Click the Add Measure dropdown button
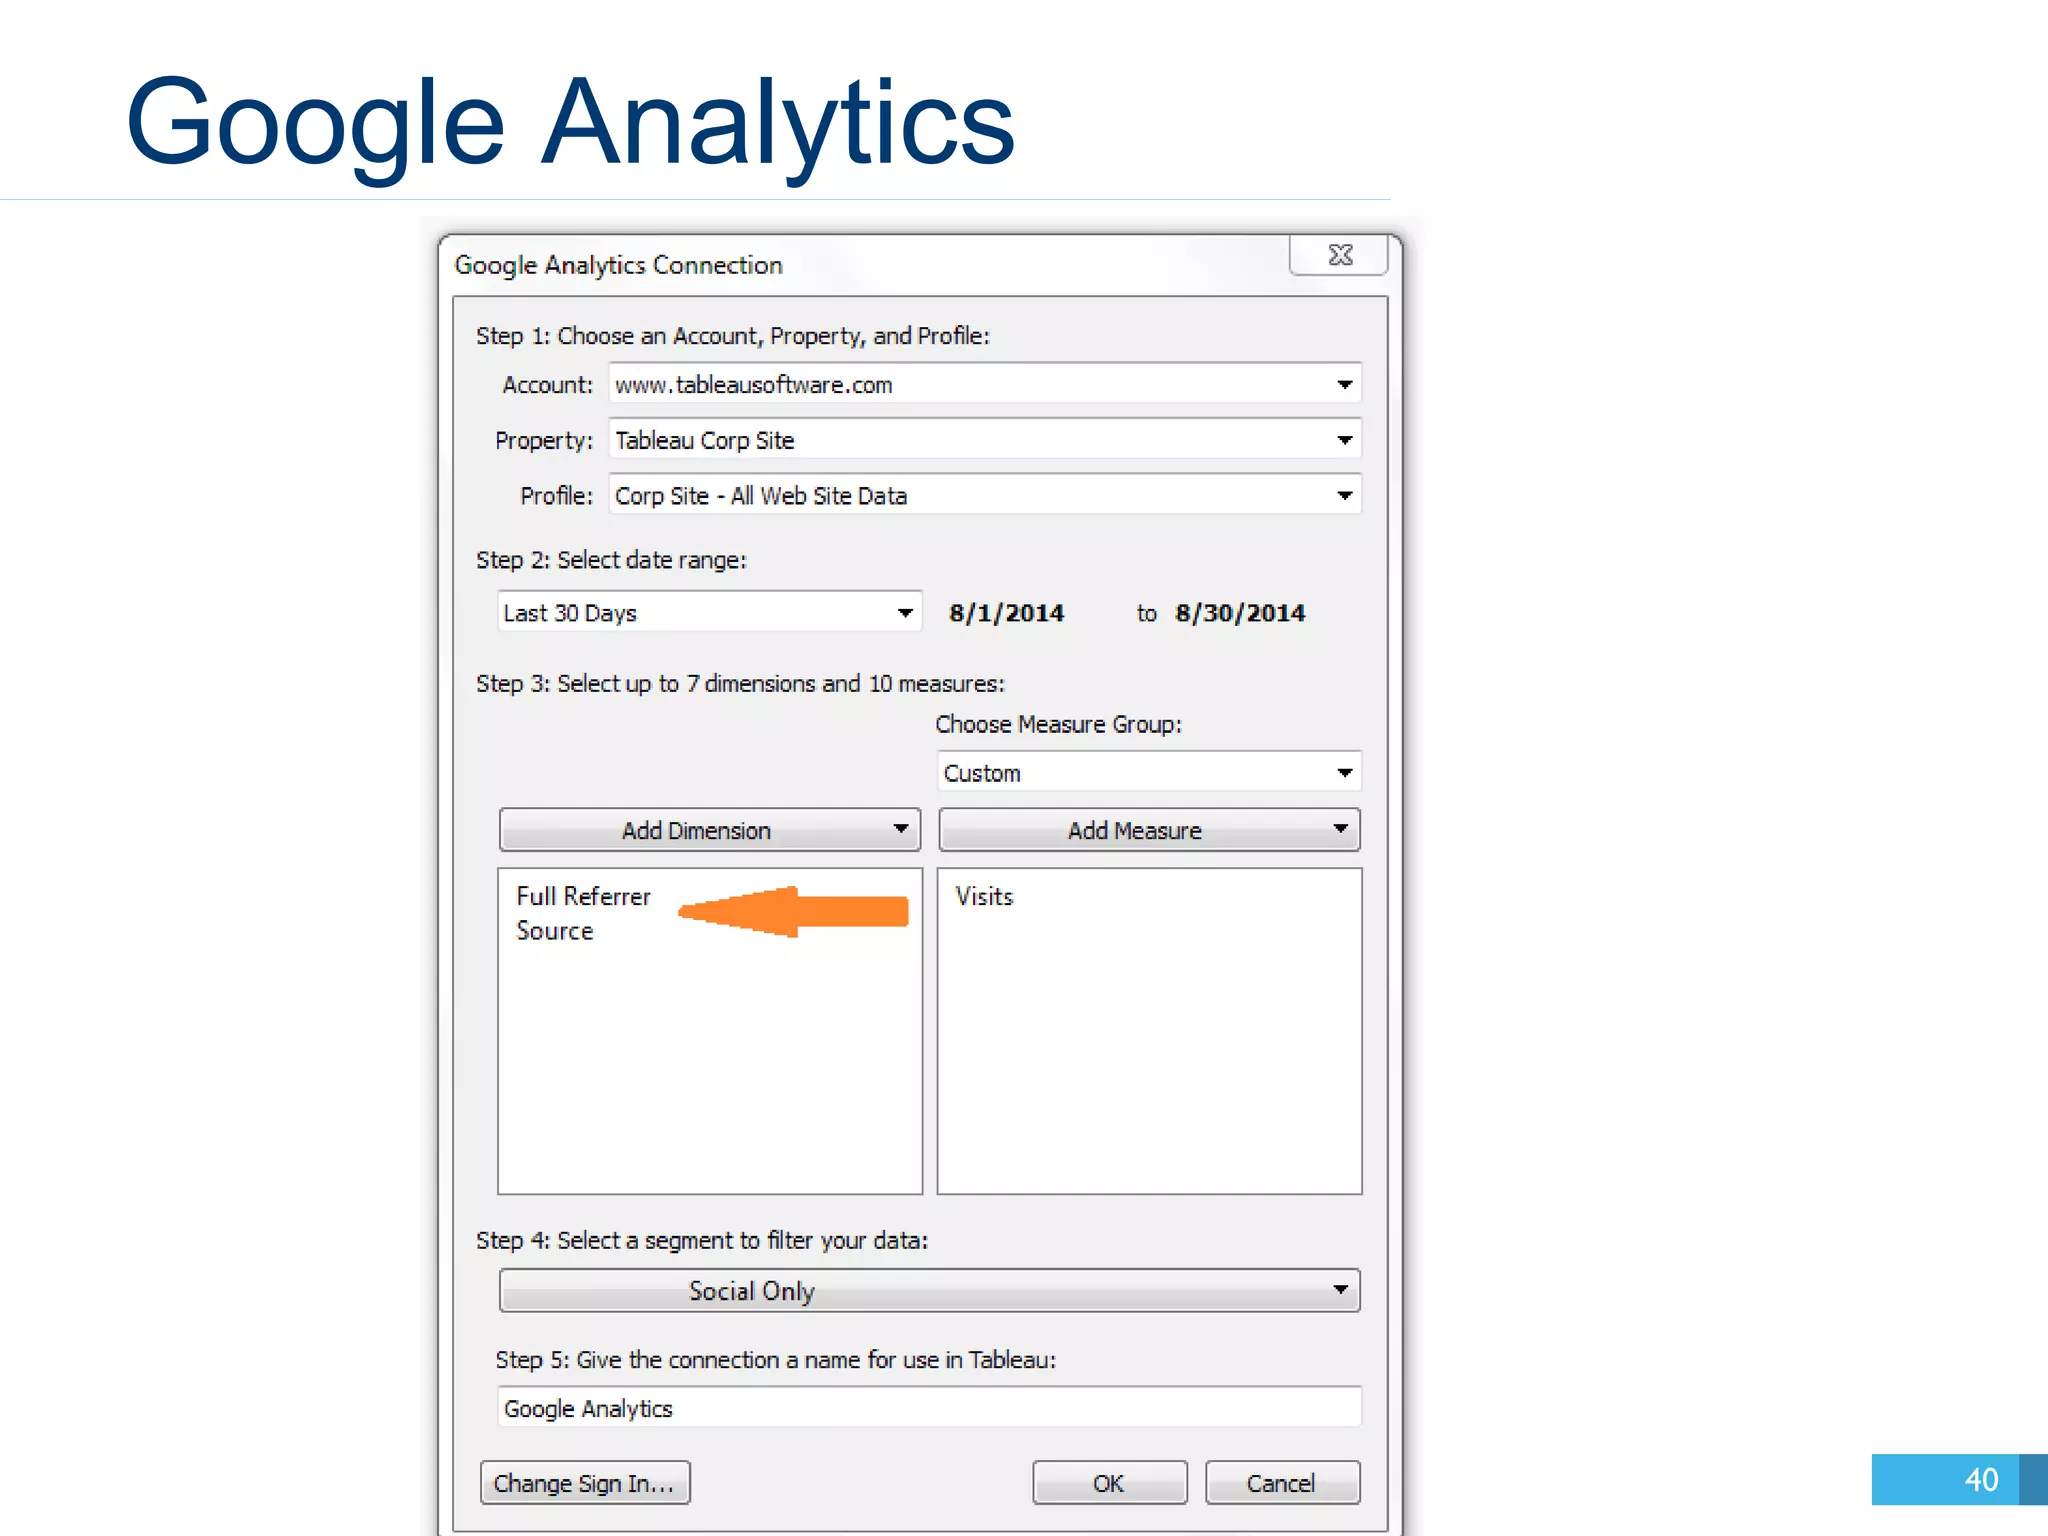2048x1536 pixels. pyautogui.click(x=1150, y=830)
